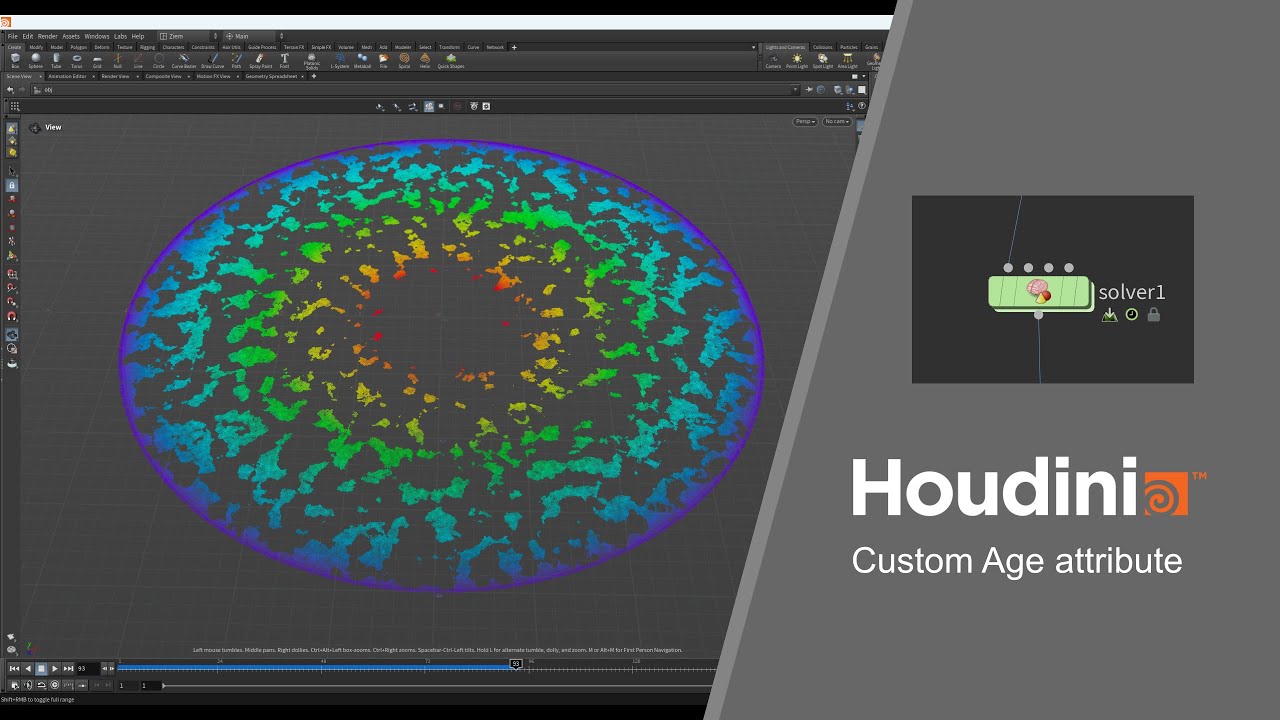Image resolution: width=1280 pixels, height=720 pixels.
Task: Add an Area Light
Action: [x=847, y=61]
